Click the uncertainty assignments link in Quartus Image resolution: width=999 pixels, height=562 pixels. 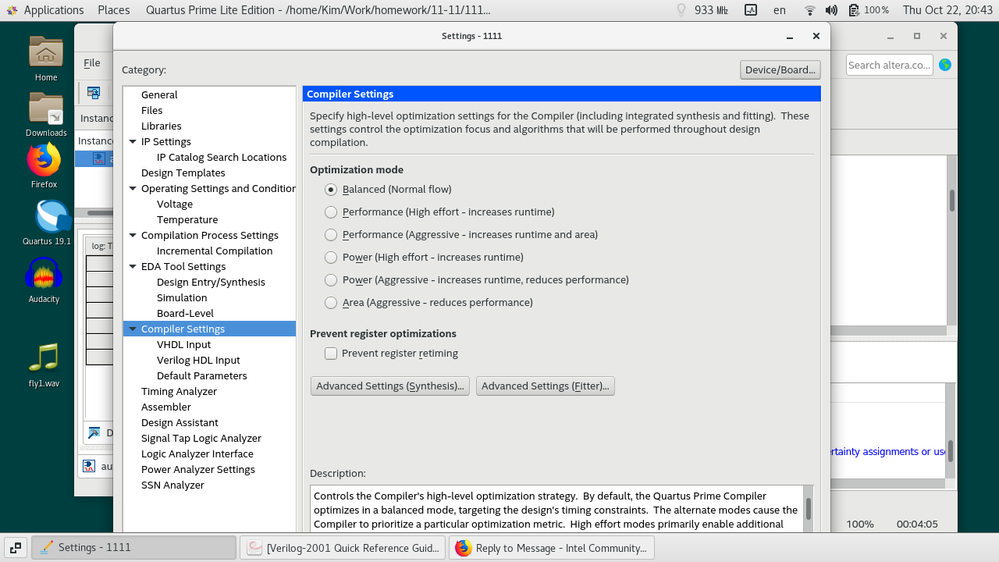(x=888, y=451)
